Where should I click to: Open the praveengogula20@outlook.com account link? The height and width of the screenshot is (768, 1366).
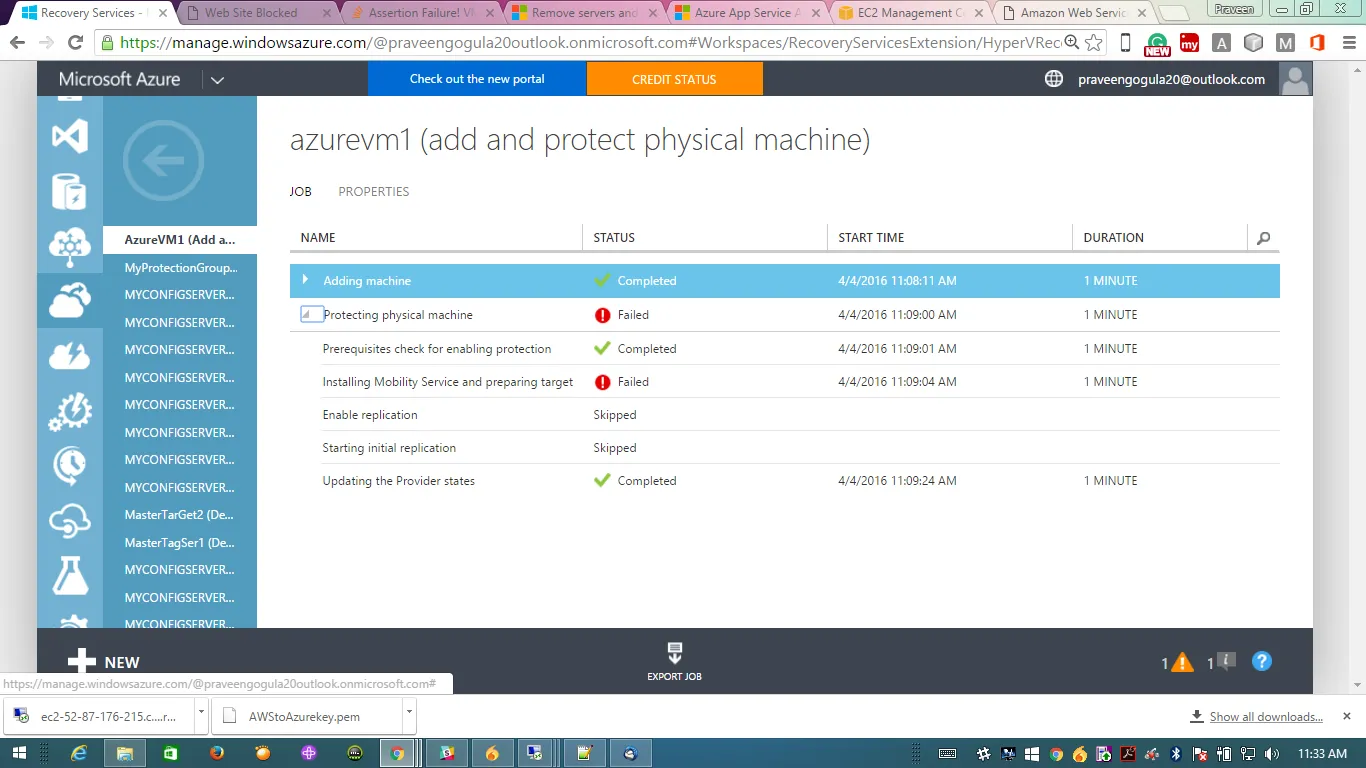click(1171, 80)
